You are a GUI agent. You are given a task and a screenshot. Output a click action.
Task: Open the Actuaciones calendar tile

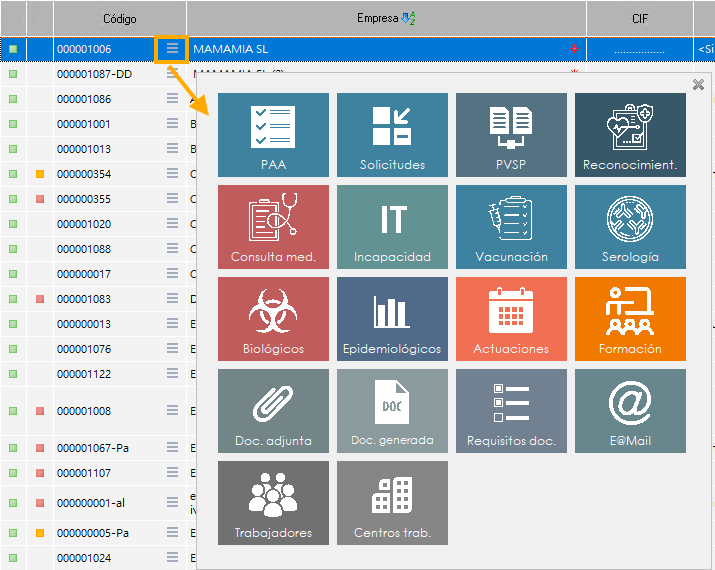point(511,319)
